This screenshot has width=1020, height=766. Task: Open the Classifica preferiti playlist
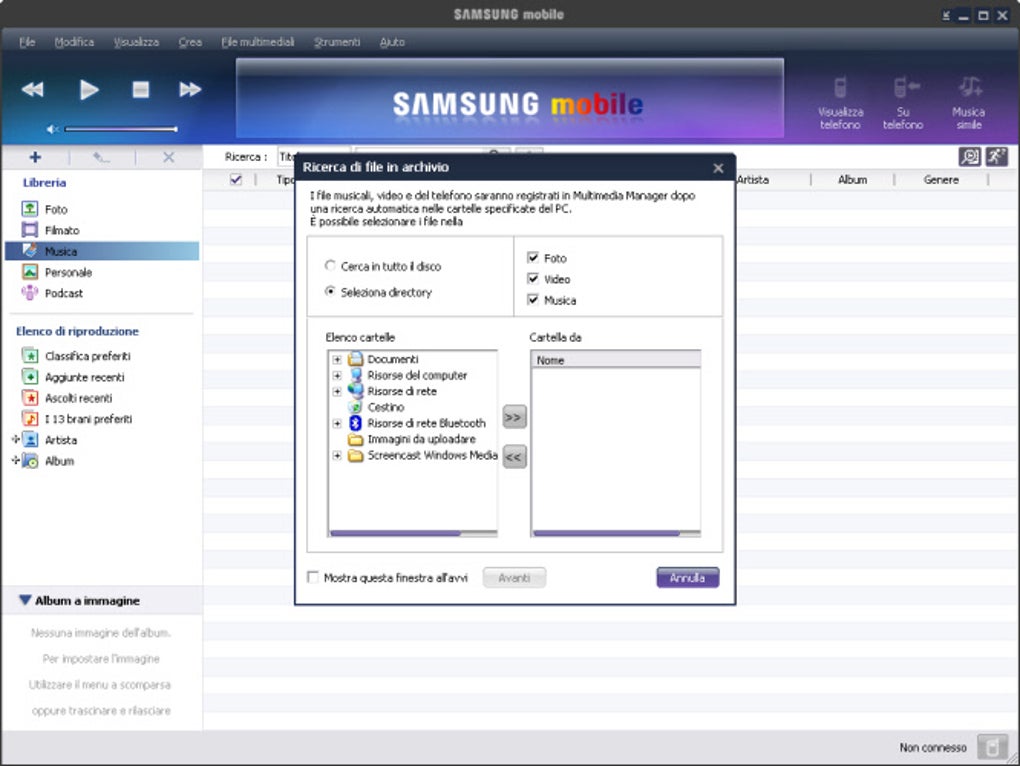pos(87,356)
